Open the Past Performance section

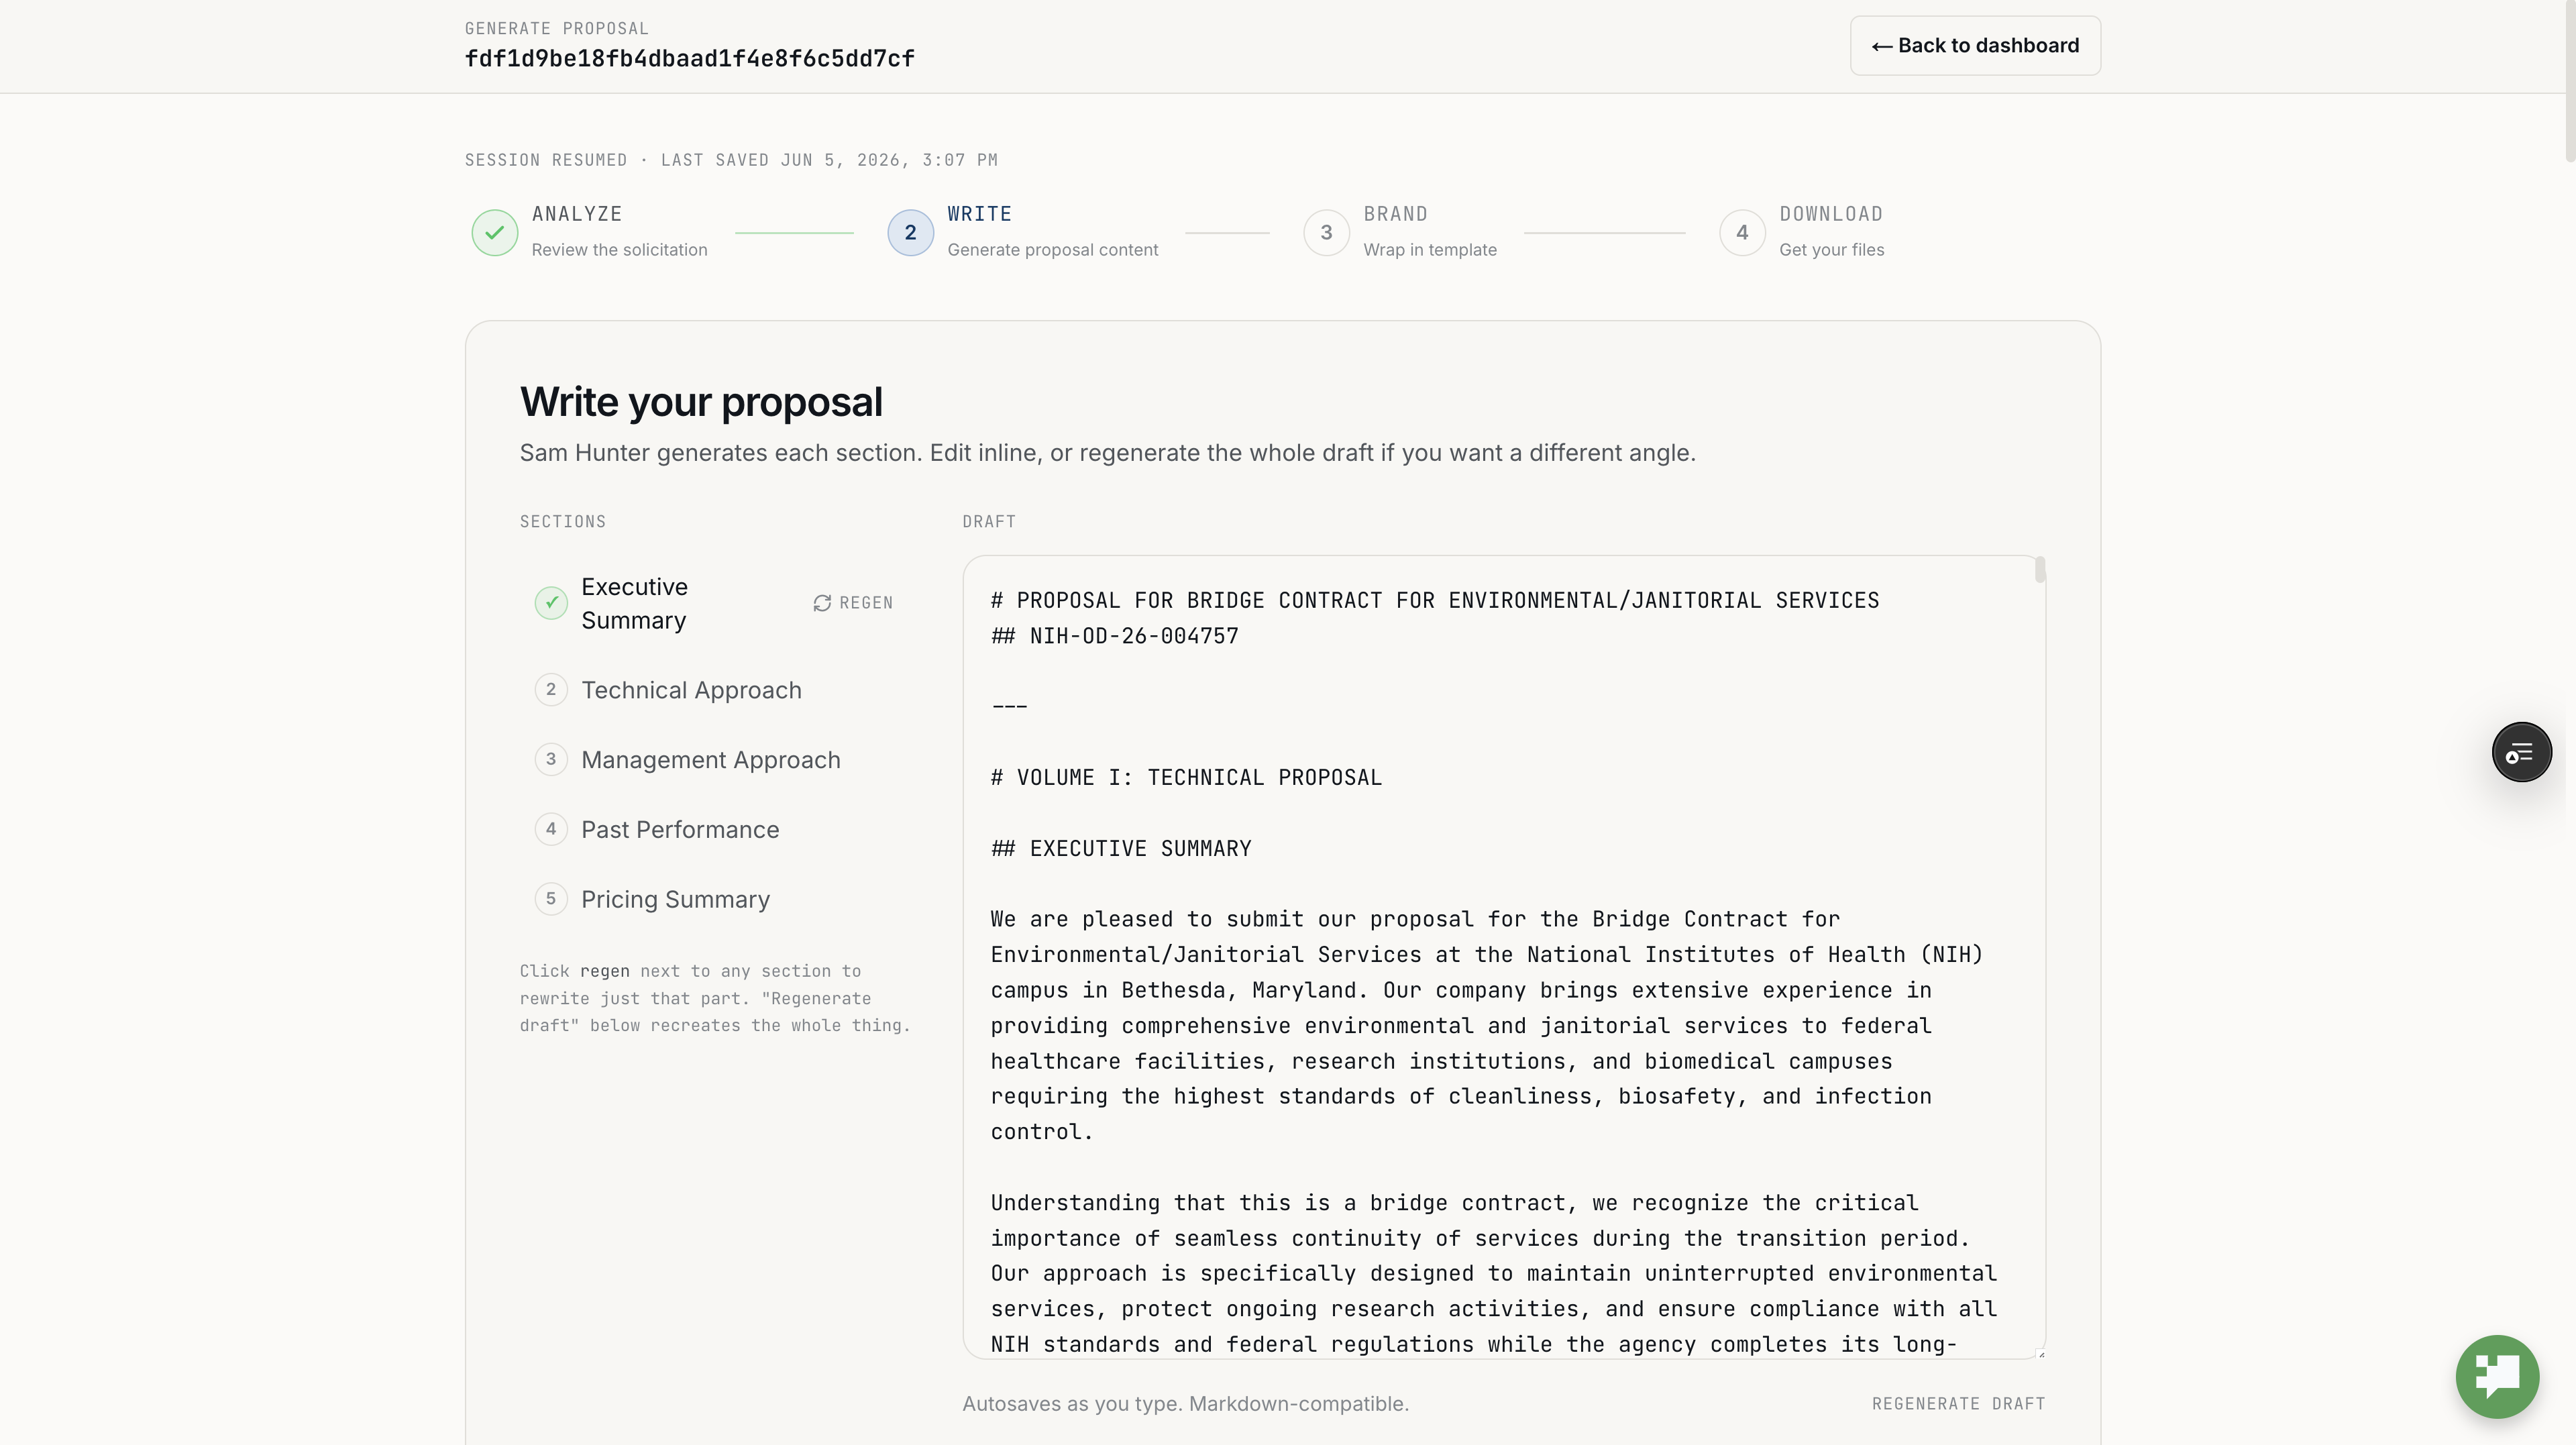pos(680,830)
